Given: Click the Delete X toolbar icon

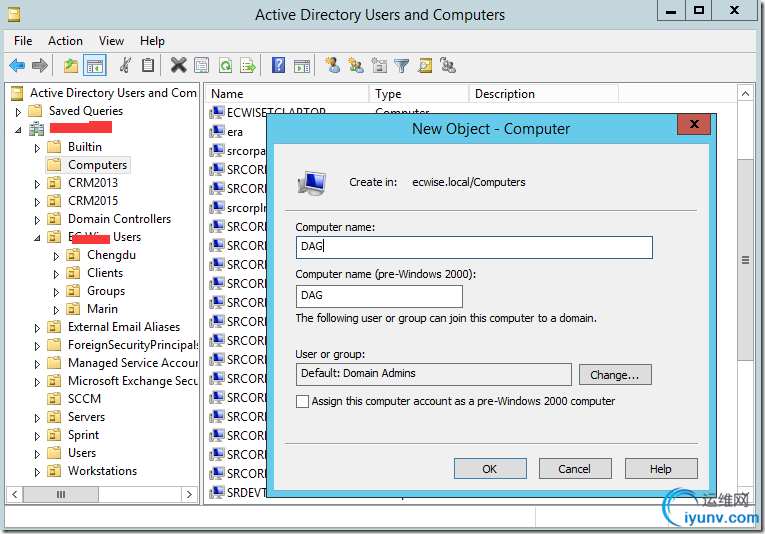Looking at the screenshot, I should [x=179, y=65].
